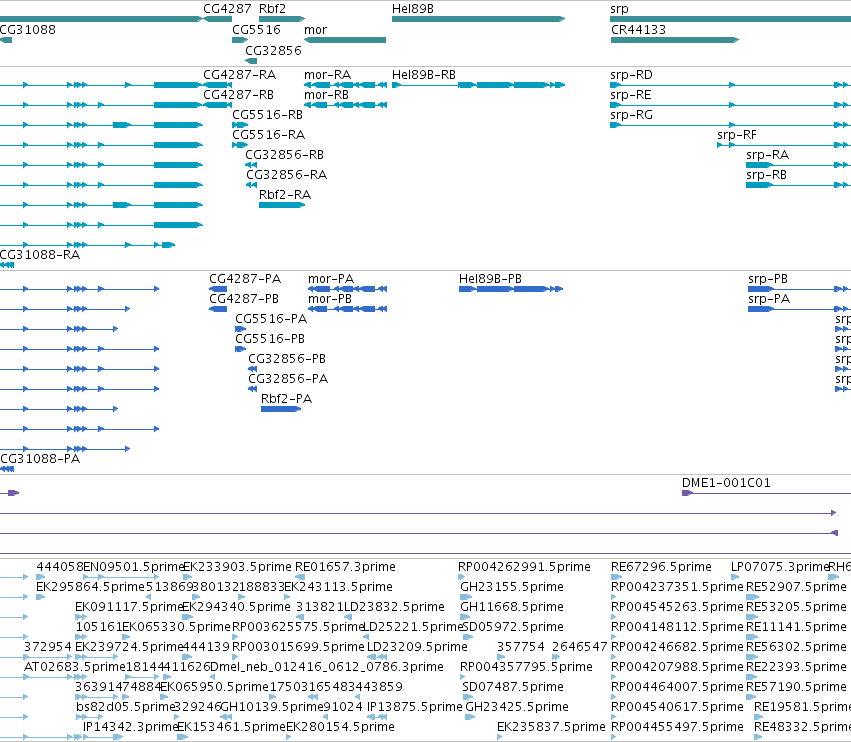Select the srp-RE transcript label
The image size is (851, 742).
(631, 95)
